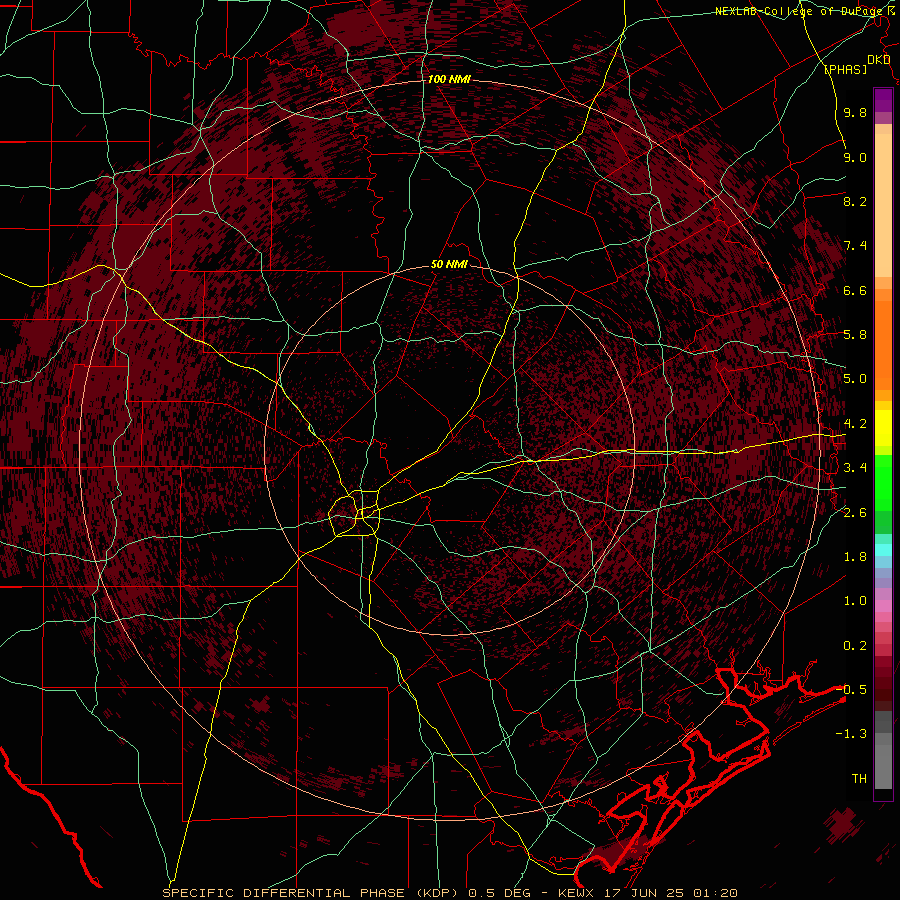Click the yellow segment of the color bar

883,428
